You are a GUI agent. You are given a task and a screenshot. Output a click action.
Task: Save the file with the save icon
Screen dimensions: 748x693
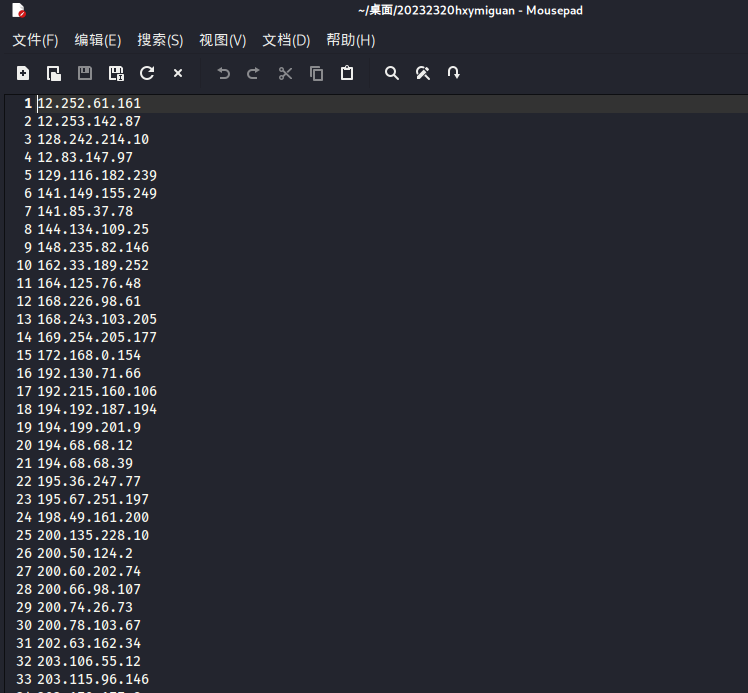click(85, 73)
